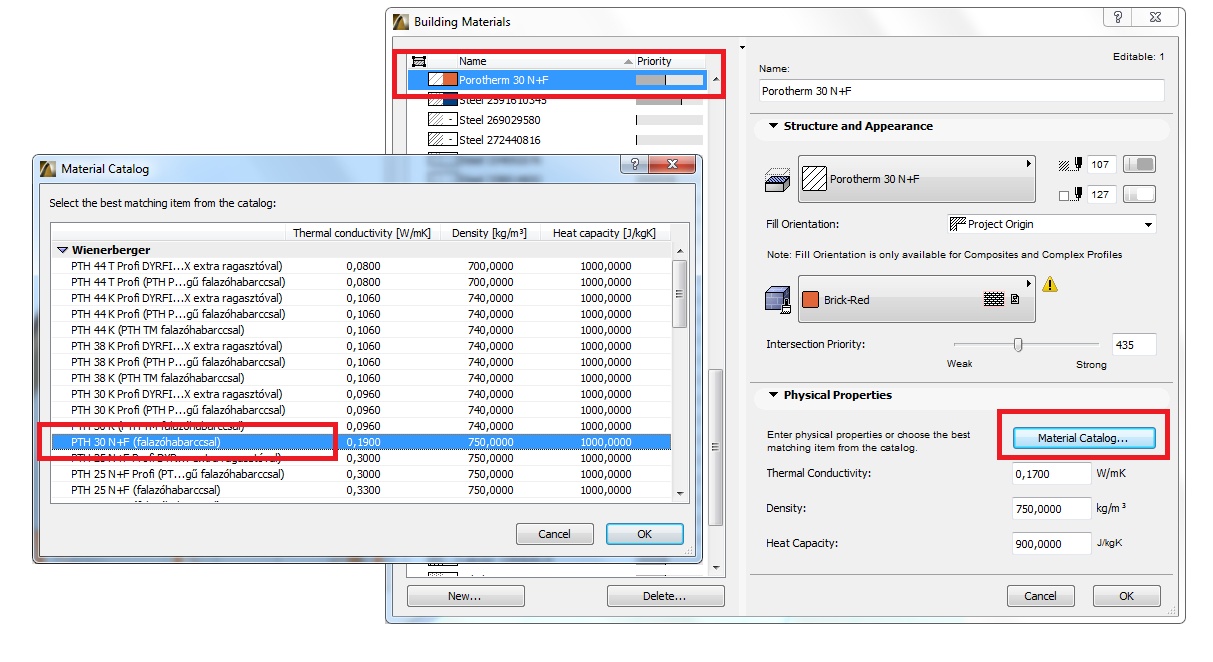Select the PTH 25 N+F Profi (PTH P...gű falazóhabarccsal) row
Viewport: 1213px width, 662px height.
coord(361,474)
